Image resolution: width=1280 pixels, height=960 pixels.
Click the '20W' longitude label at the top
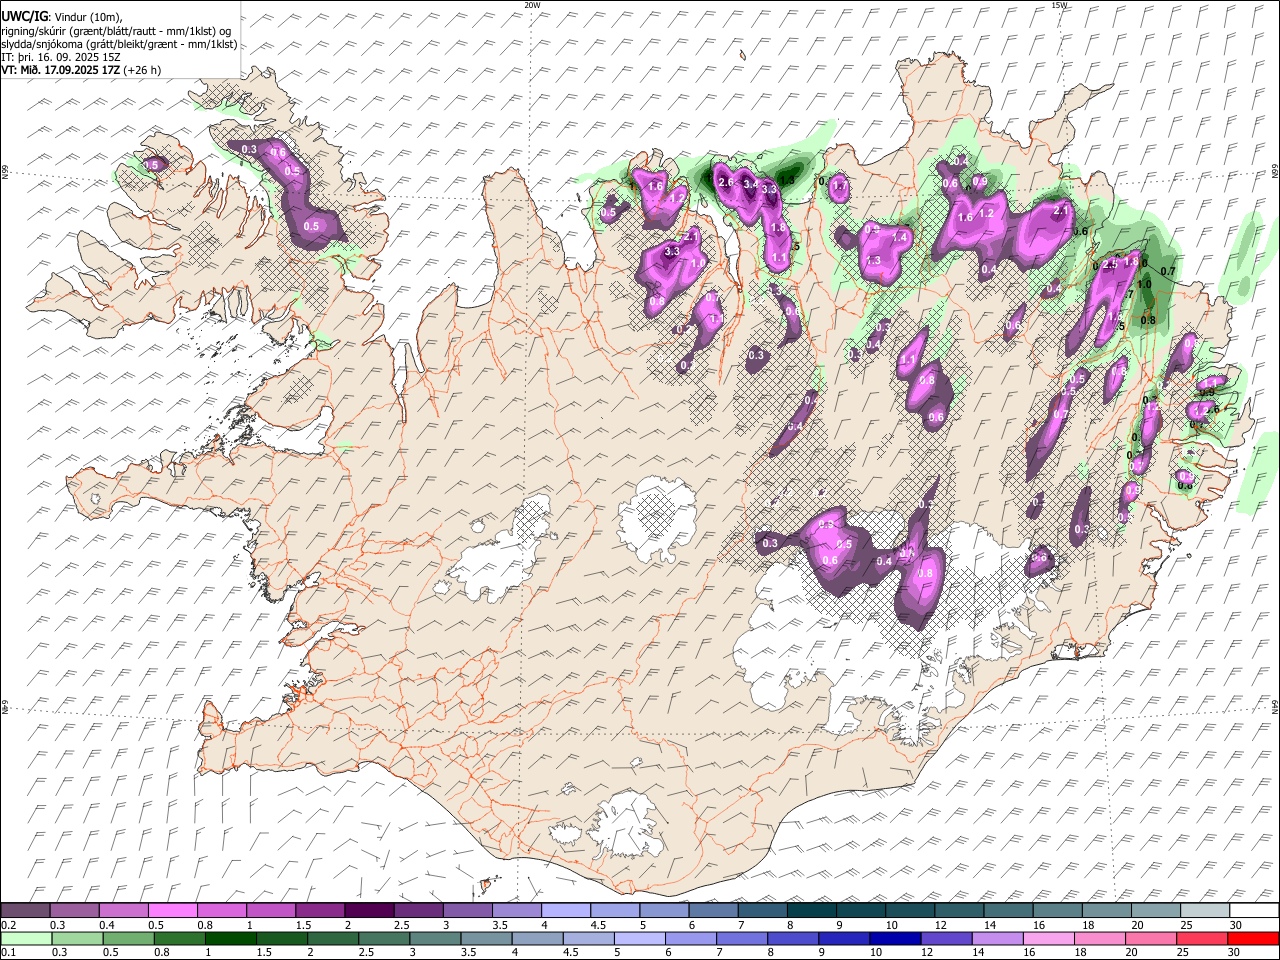[x=533, y=5]
